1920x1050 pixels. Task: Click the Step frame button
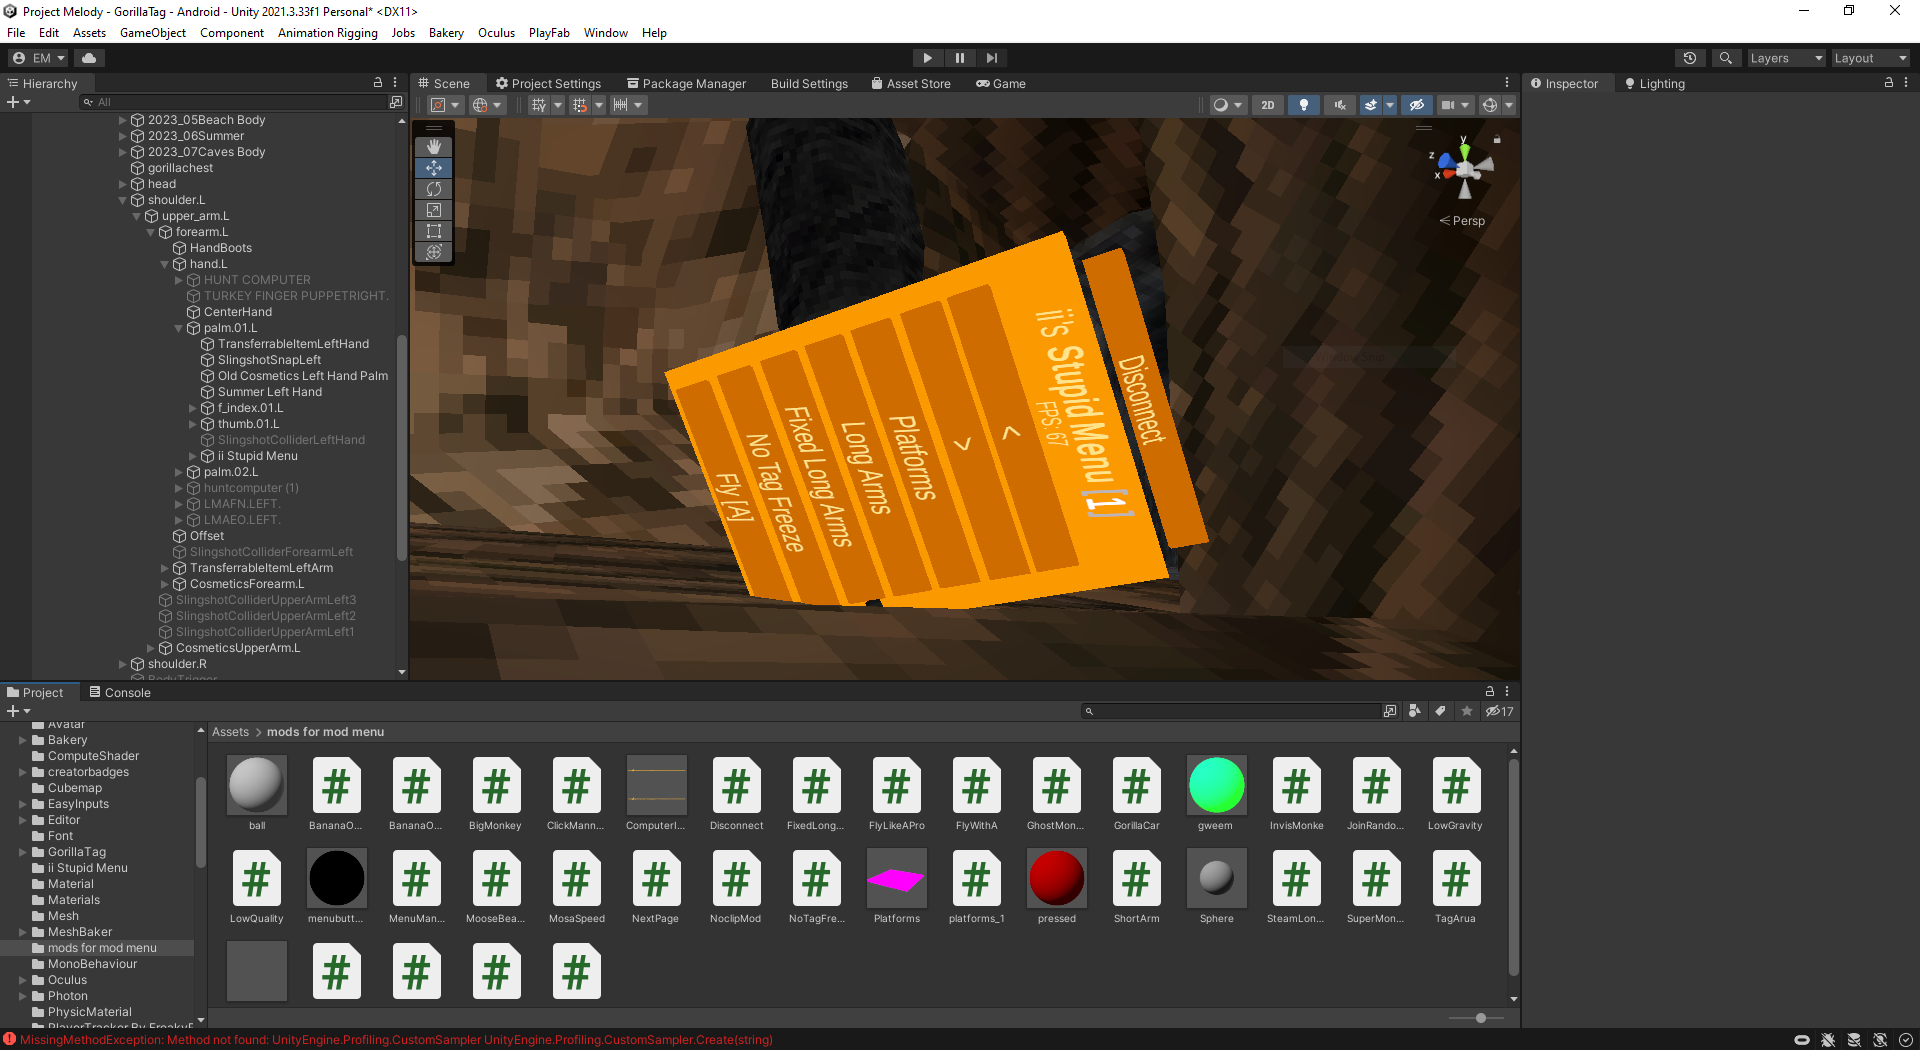[991, 58]
